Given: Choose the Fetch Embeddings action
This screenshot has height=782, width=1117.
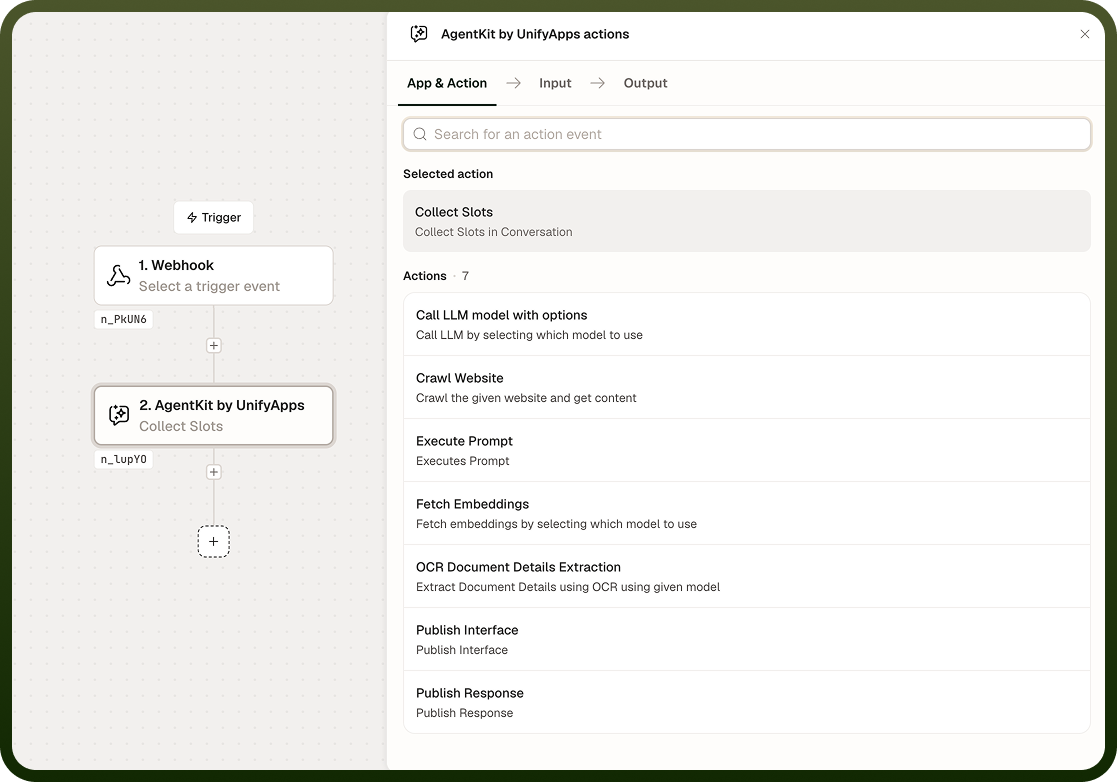Looking at the screenshot, I should tap(747, 513).
